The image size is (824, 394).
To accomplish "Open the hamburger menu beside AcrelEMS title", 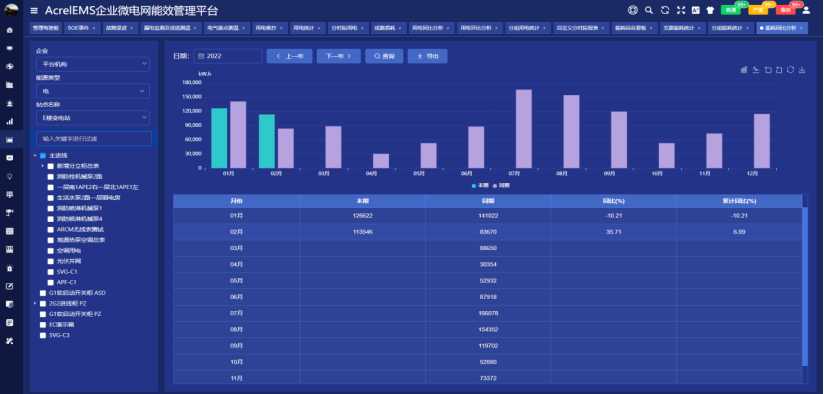I will coord(34,11).
